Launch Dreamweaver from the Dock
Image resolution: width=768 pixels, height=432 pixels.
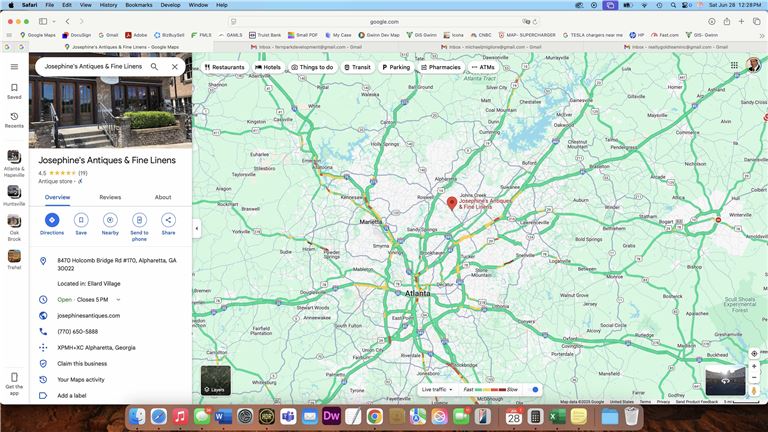332,416
